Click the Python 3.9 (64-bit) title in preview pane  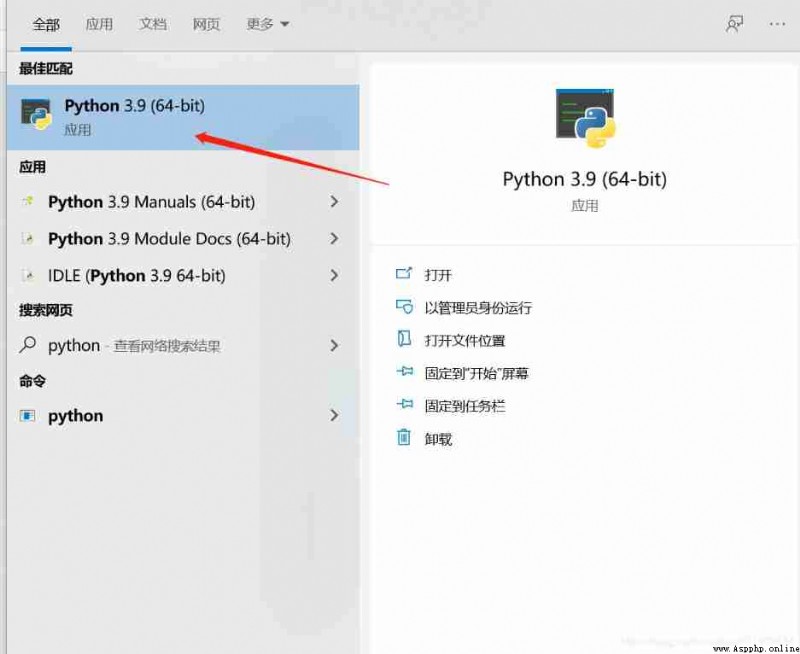click(585, 179)
